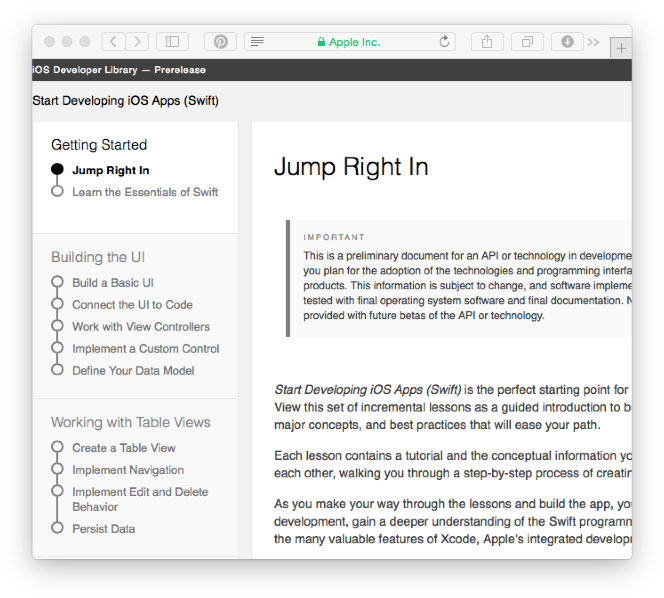Go back with the Safari back arrow
Screen dimensions: 664x598
[113, 42]
